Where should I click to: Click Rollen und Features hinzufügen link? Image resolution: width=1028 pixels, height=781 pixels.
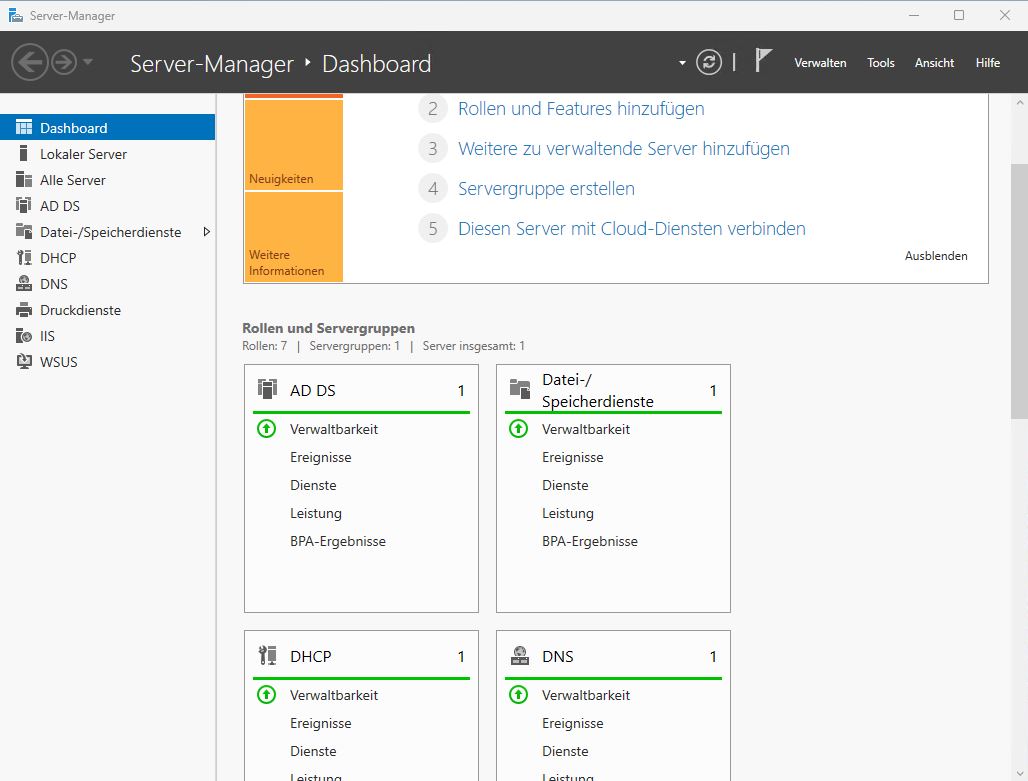pyautogui.click(x=581, y=109)
